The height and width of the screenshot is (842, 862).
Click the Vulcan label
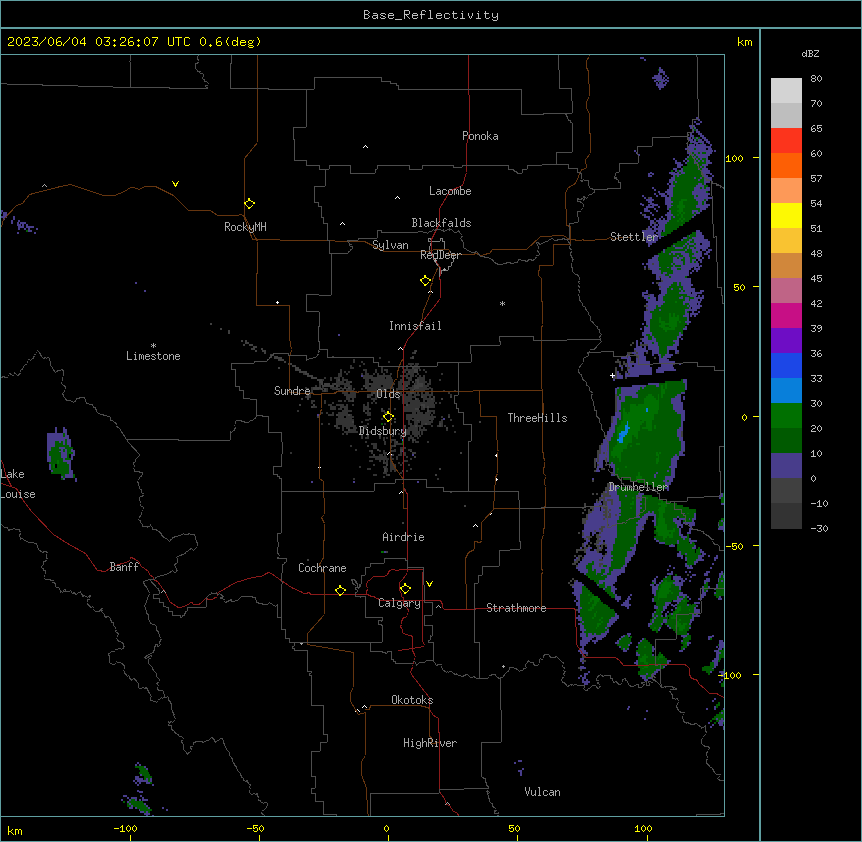[543, 792]
